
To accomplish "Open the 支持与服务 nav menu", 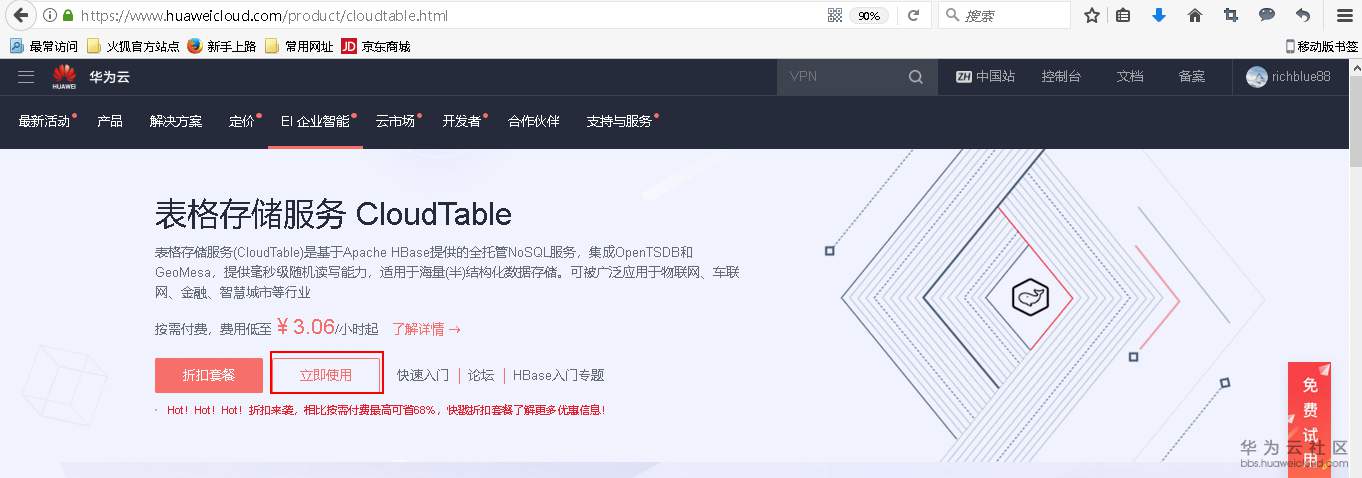I will point(620,121).
